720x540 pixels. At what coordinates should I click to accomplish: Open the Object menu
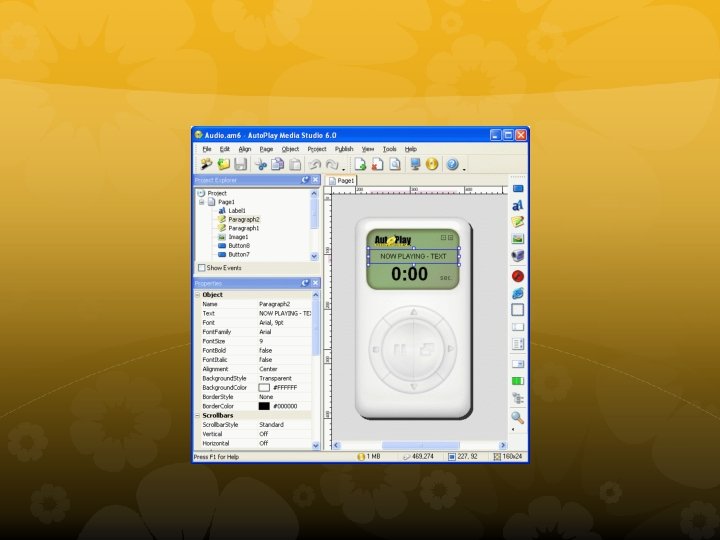(290, 149)
